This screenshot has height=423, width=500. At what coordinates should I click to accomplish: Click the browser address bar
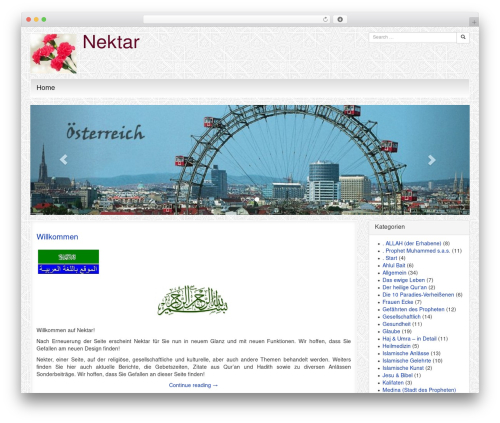[x=237, y=19]
